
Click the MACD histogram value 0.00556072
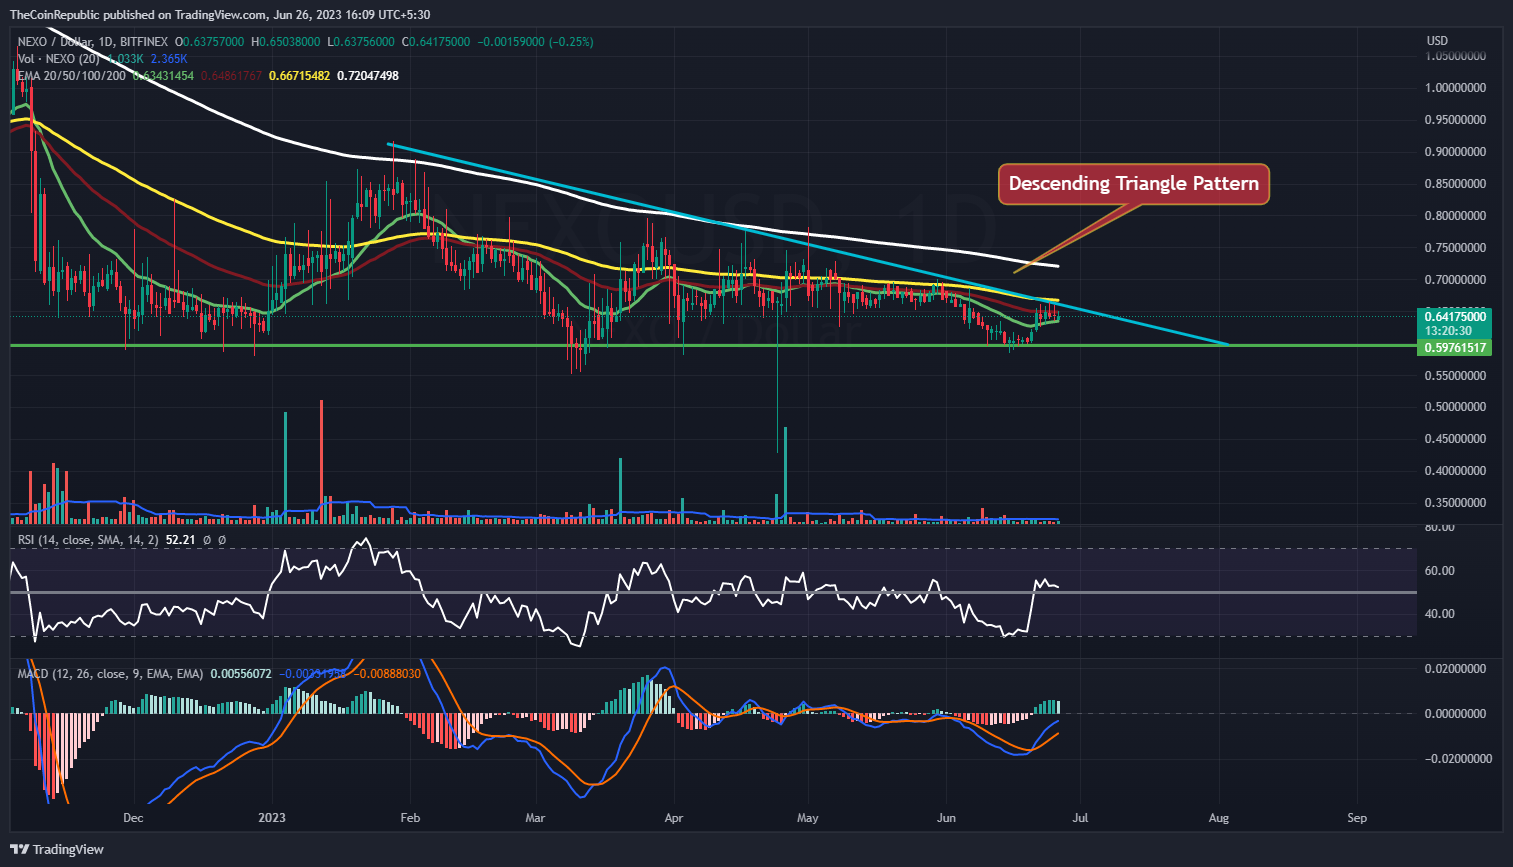point(240,674)
